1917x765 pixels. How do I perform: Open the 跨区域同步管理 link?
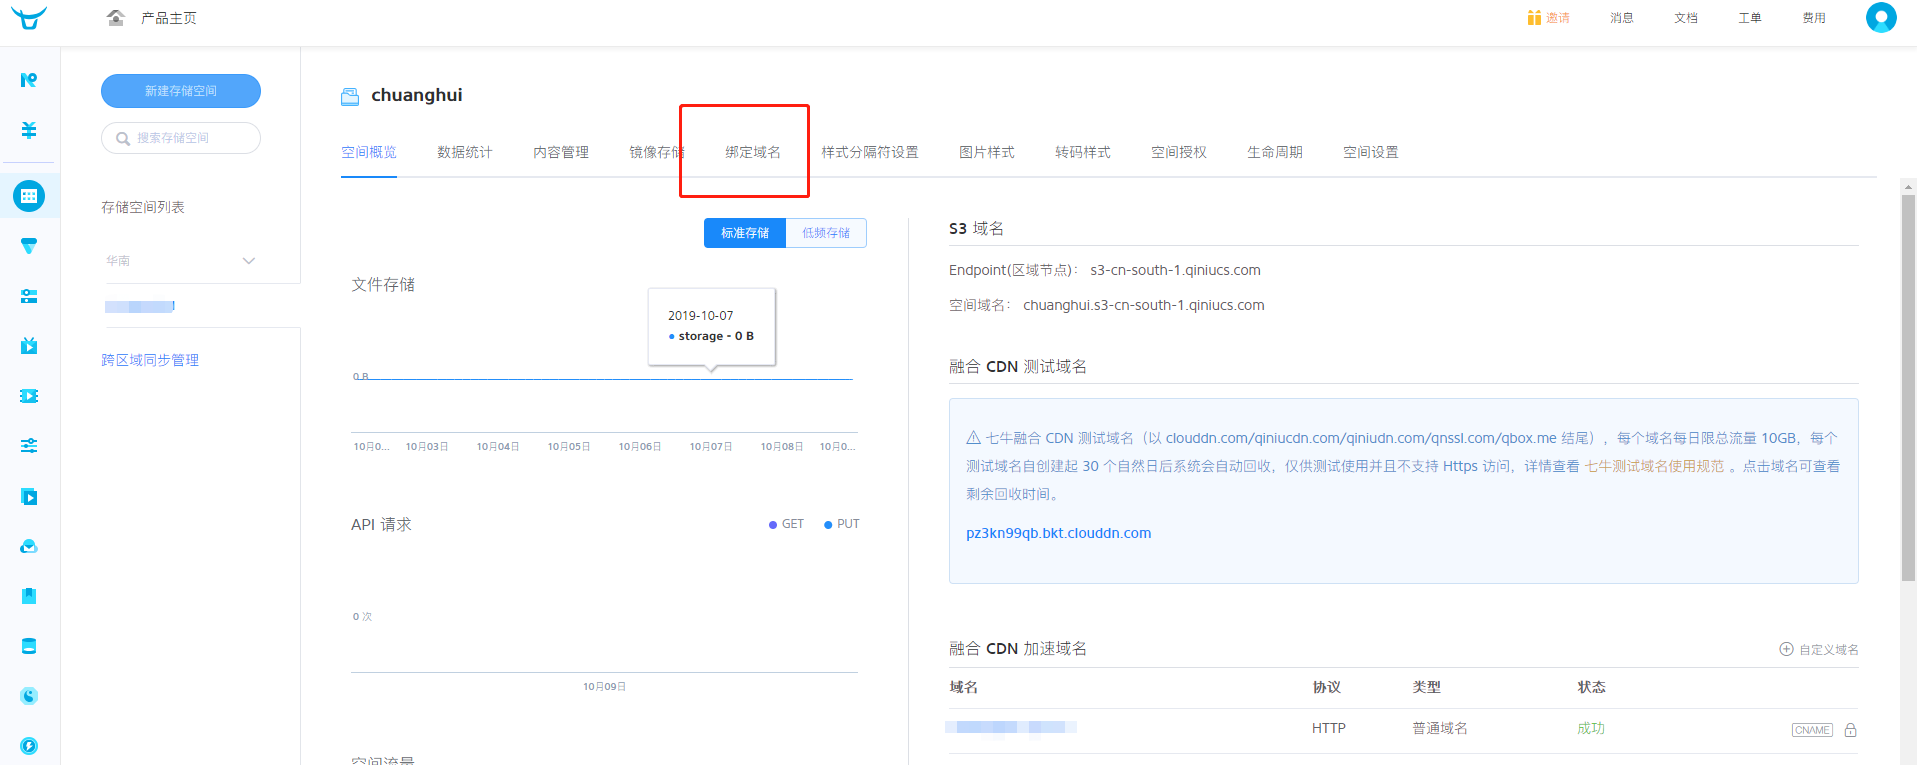point(150,360)
